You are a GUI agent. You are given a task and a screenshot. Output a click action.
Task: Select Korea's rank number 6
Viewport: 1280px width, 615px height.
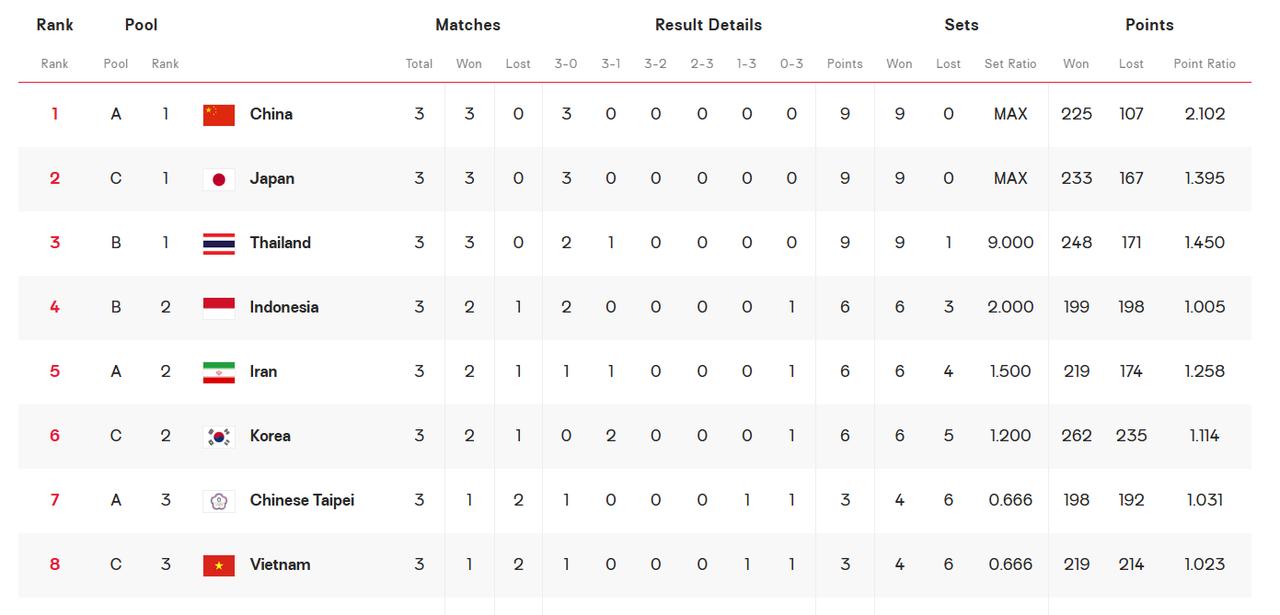pyautogui.click(x=55, y=436)
